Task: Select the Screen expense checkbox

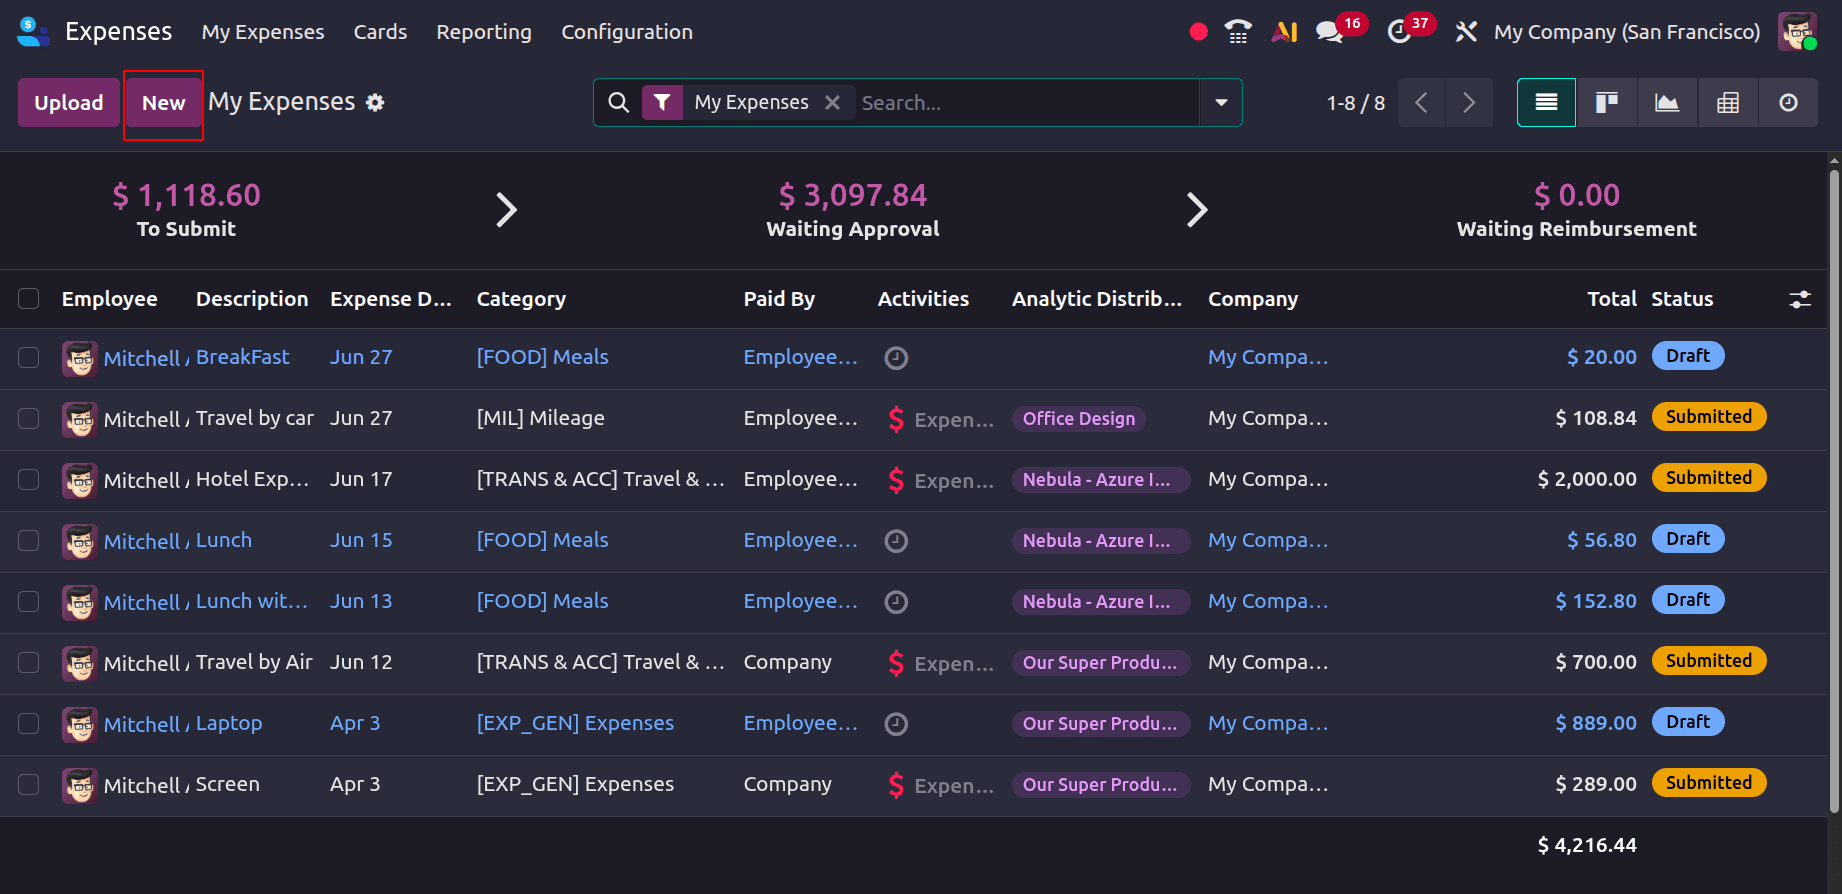Action: coord(29,785)
